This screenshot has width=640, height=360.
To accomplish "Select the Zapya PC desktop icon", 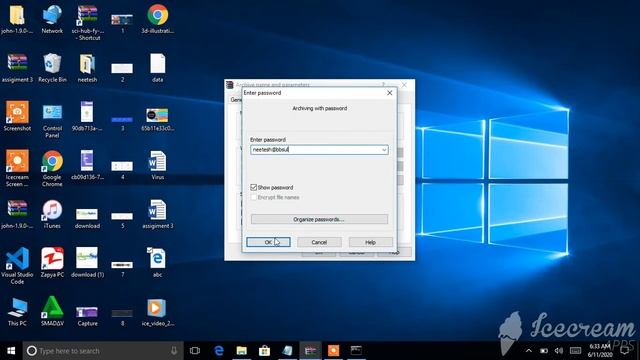I will click(x=52, y=262).
